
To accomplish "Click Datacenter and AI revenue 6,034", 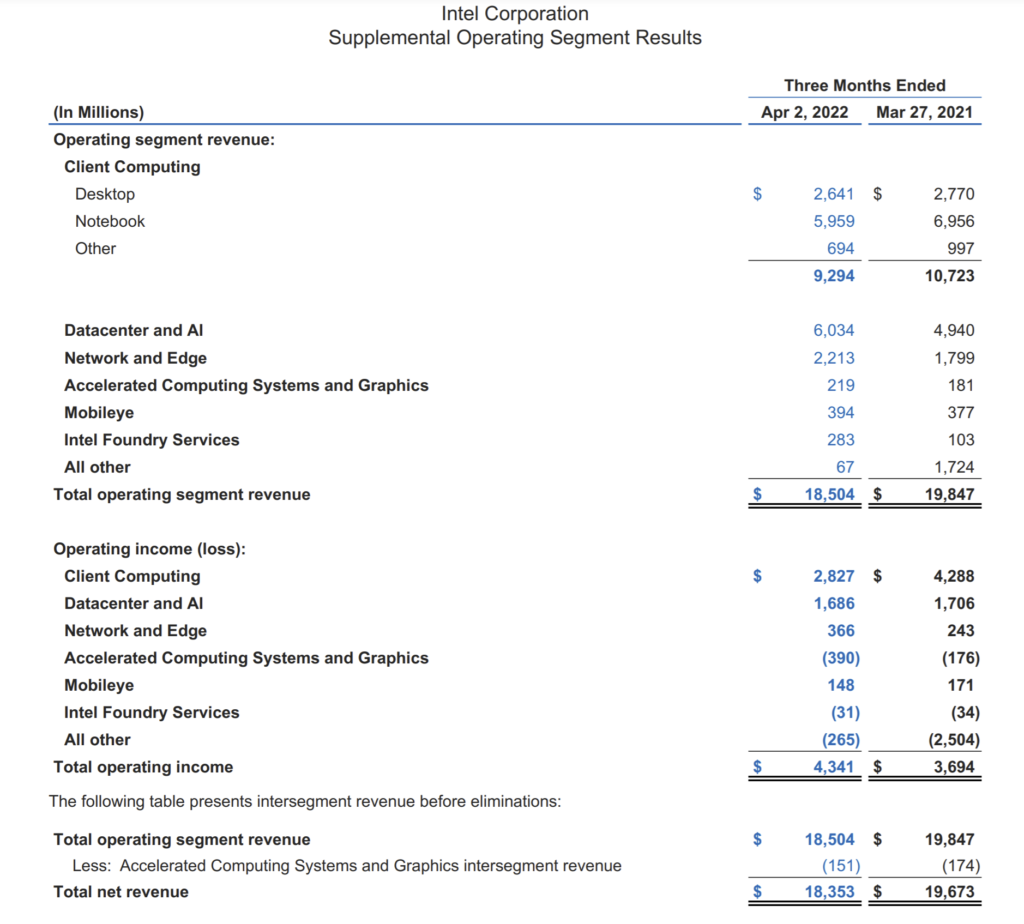I will (x=833, y=330).
